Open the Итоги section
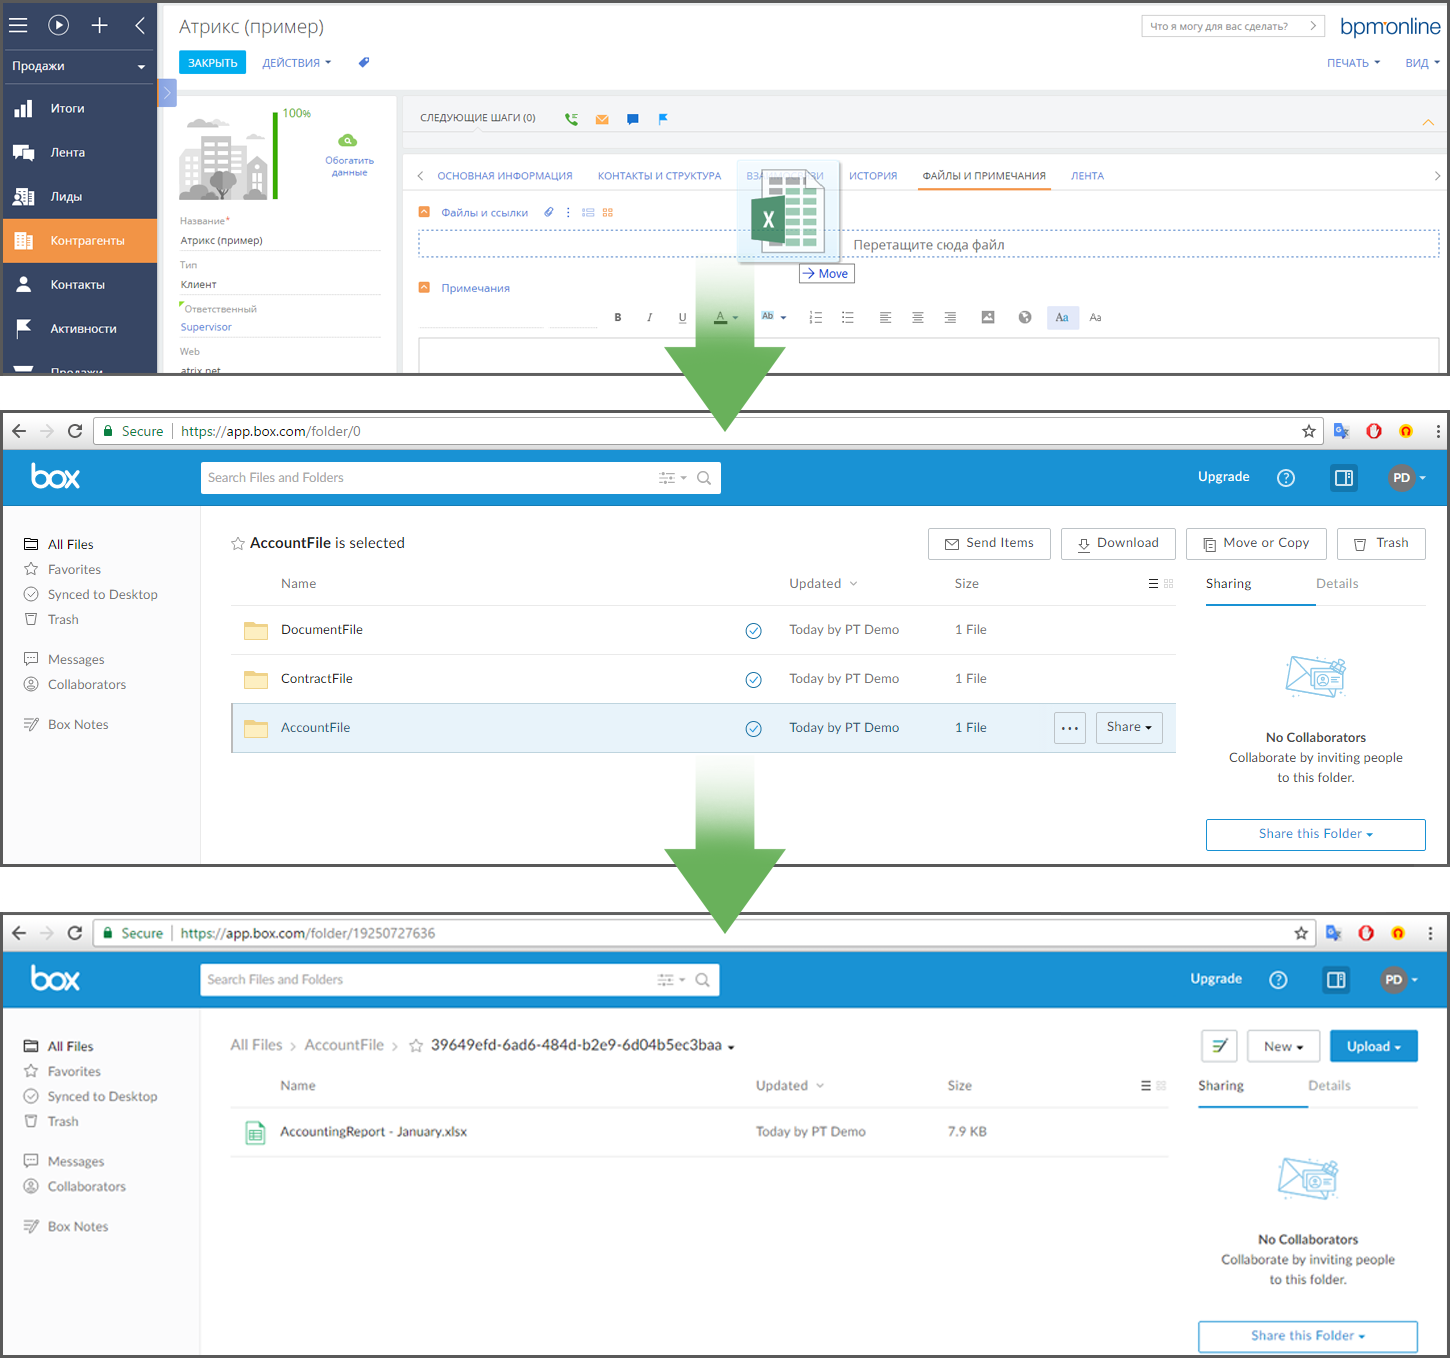1450x1358 pixels. 79,108
